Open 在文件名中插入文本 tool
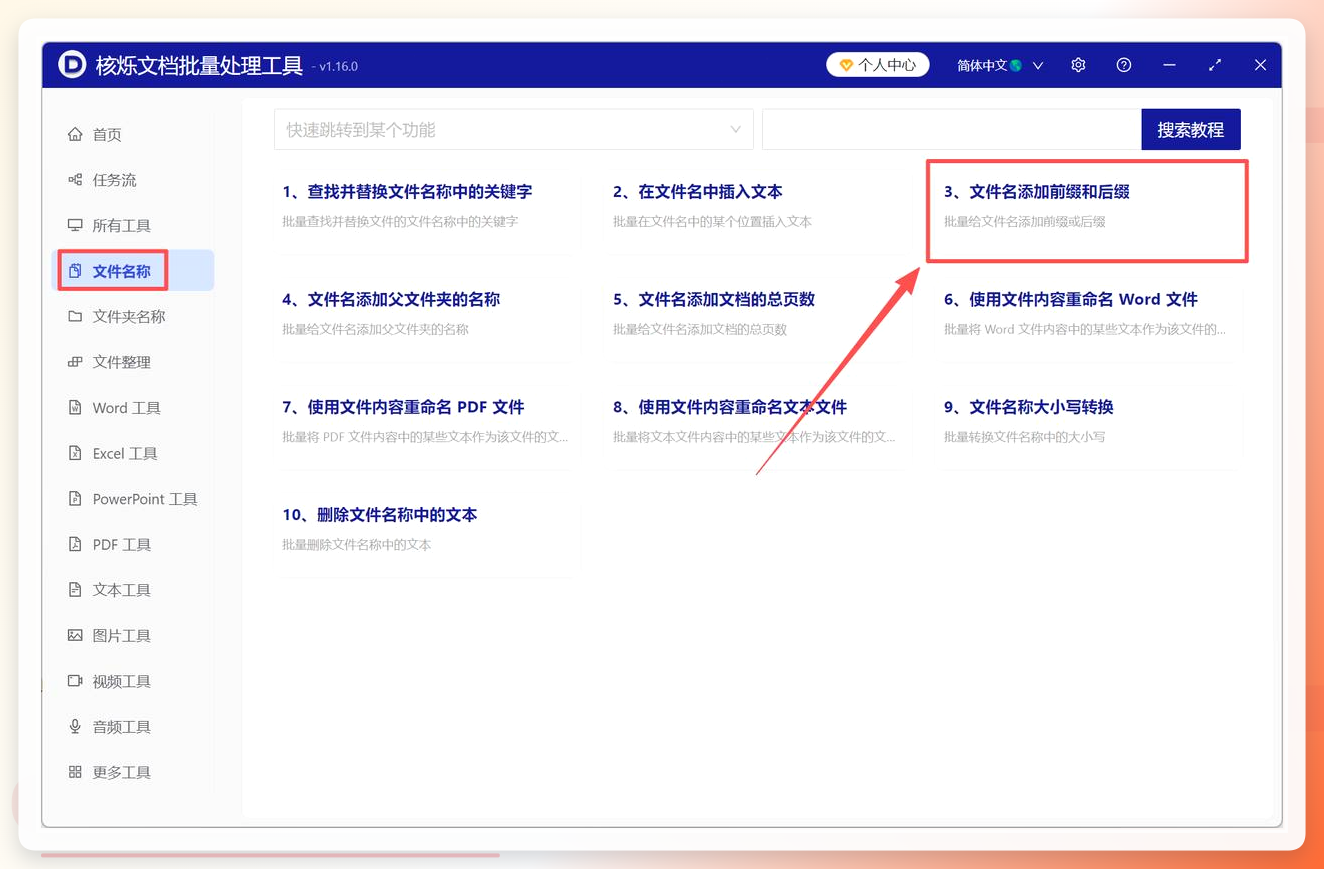Viewport: 1324px width, 869px height. (698, 191)
